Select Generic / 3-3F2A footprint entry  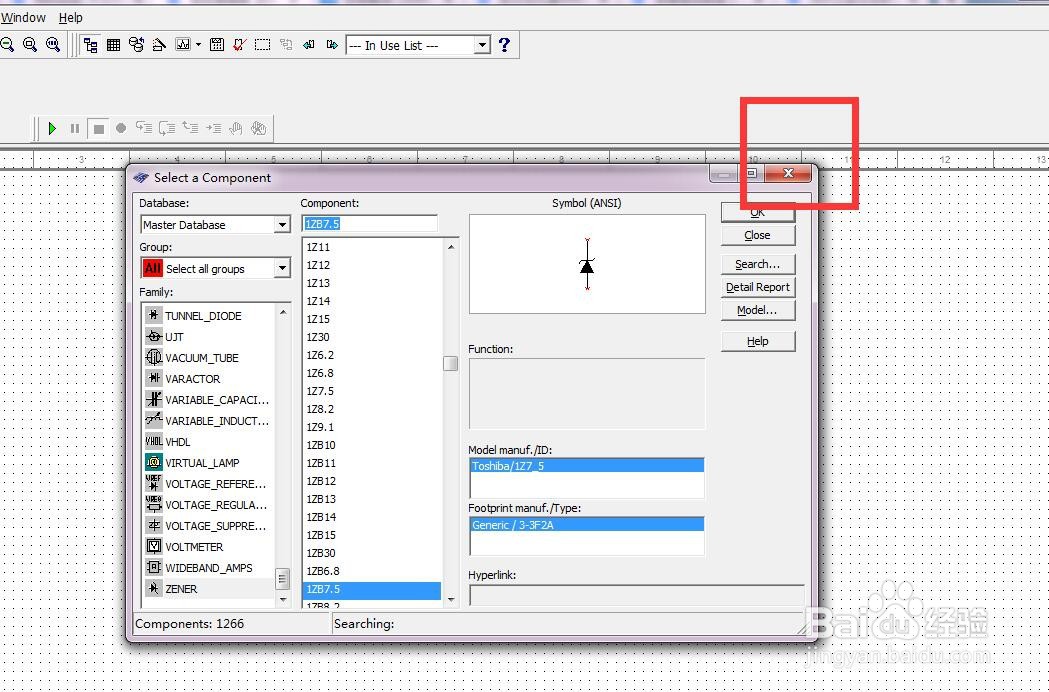(x=587, y=525)
